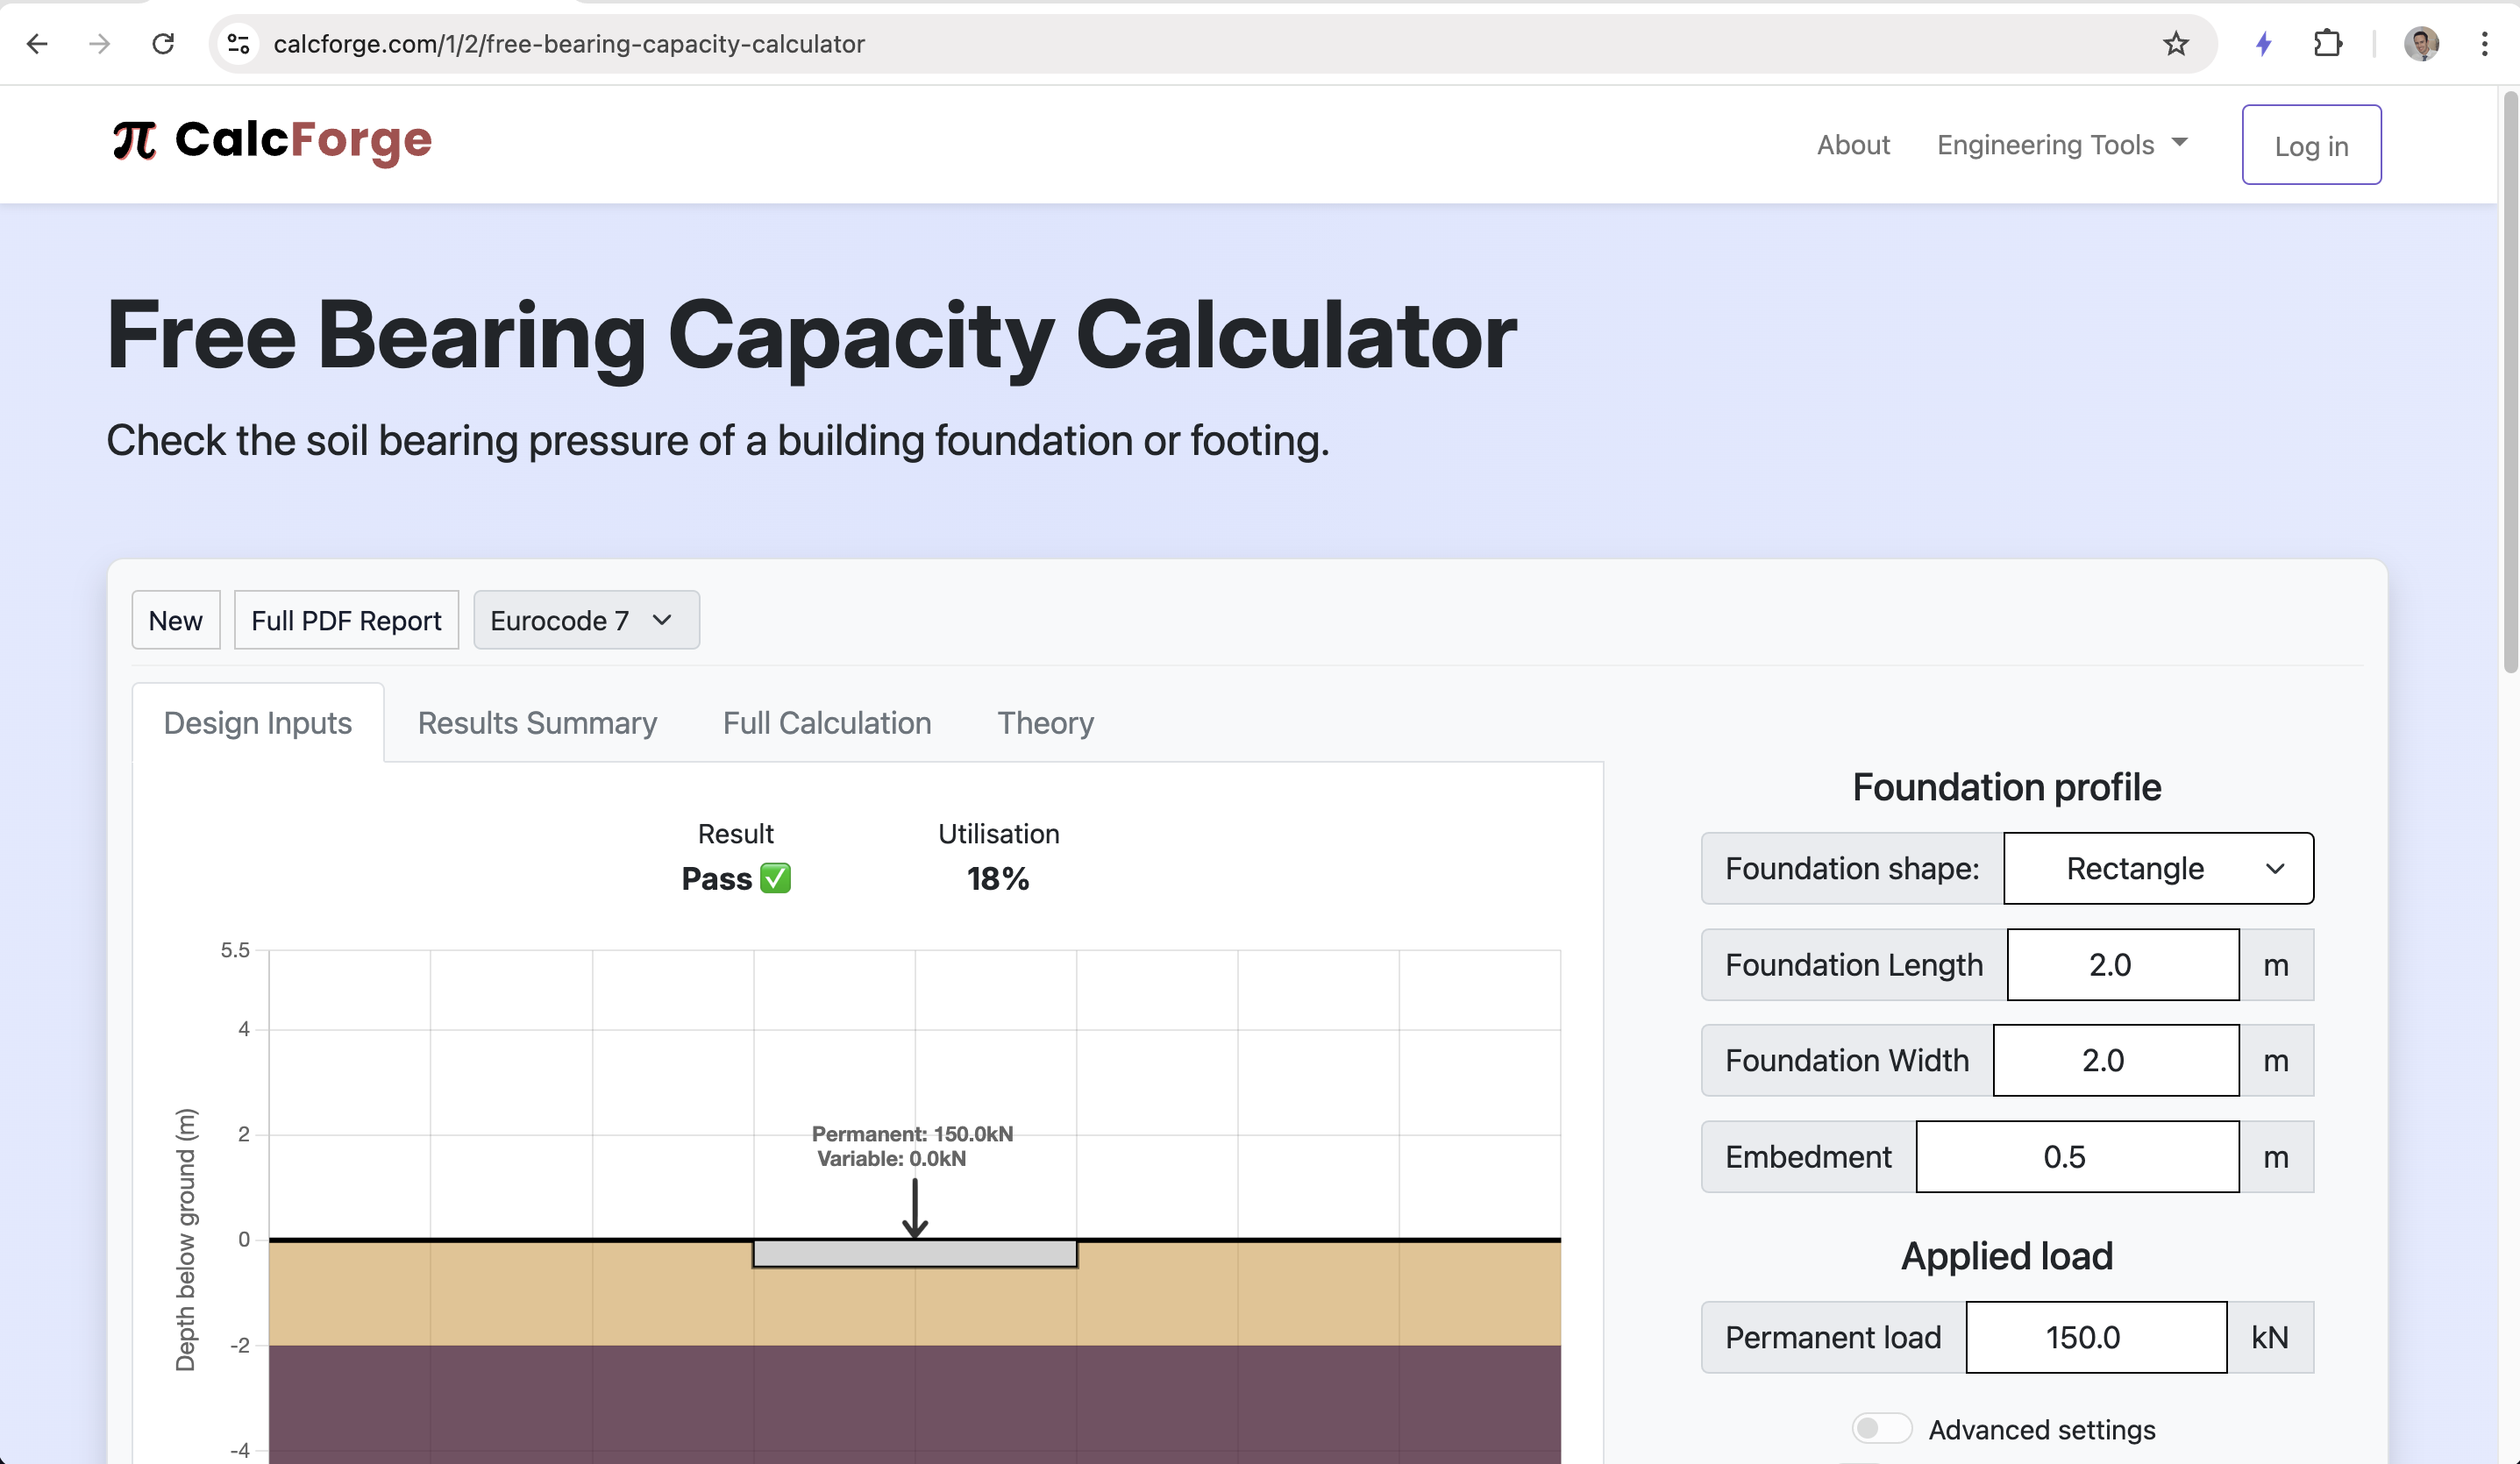
Task: Click the browser forward arrow
Action: click(99, 43)
